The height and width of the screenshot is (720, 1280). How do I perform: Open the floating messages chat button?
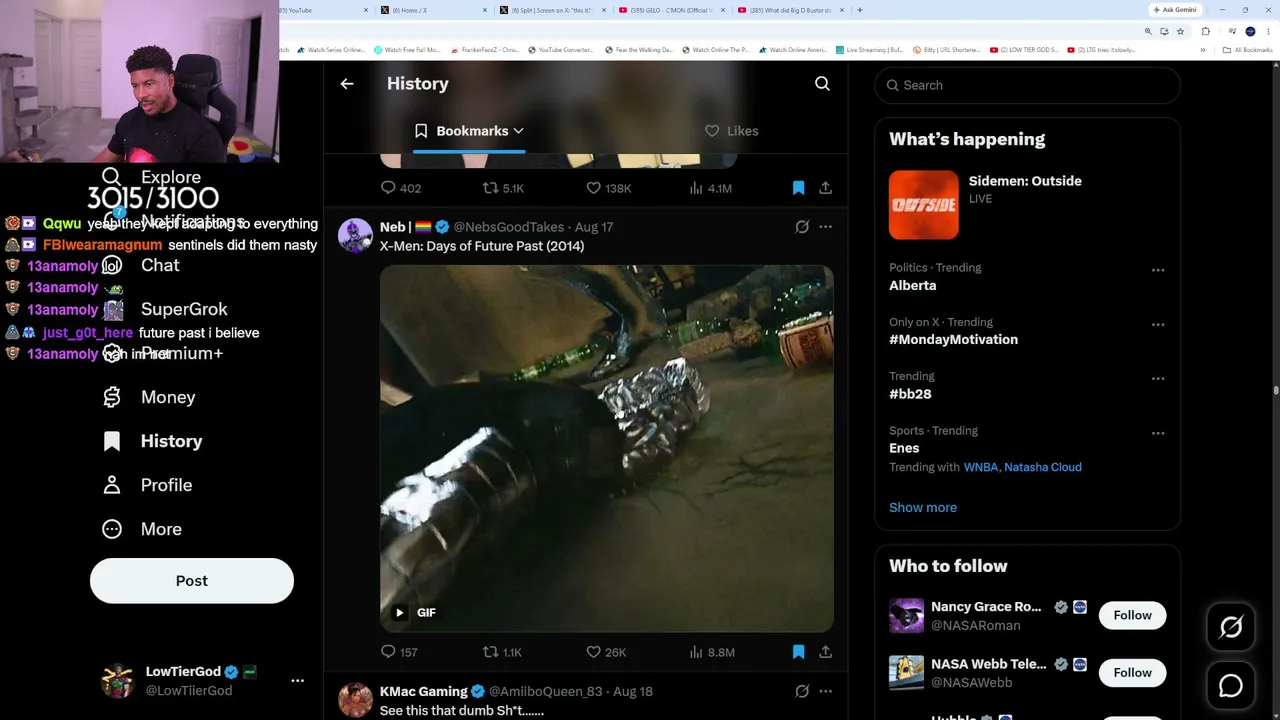click(x=1231, y=685)
